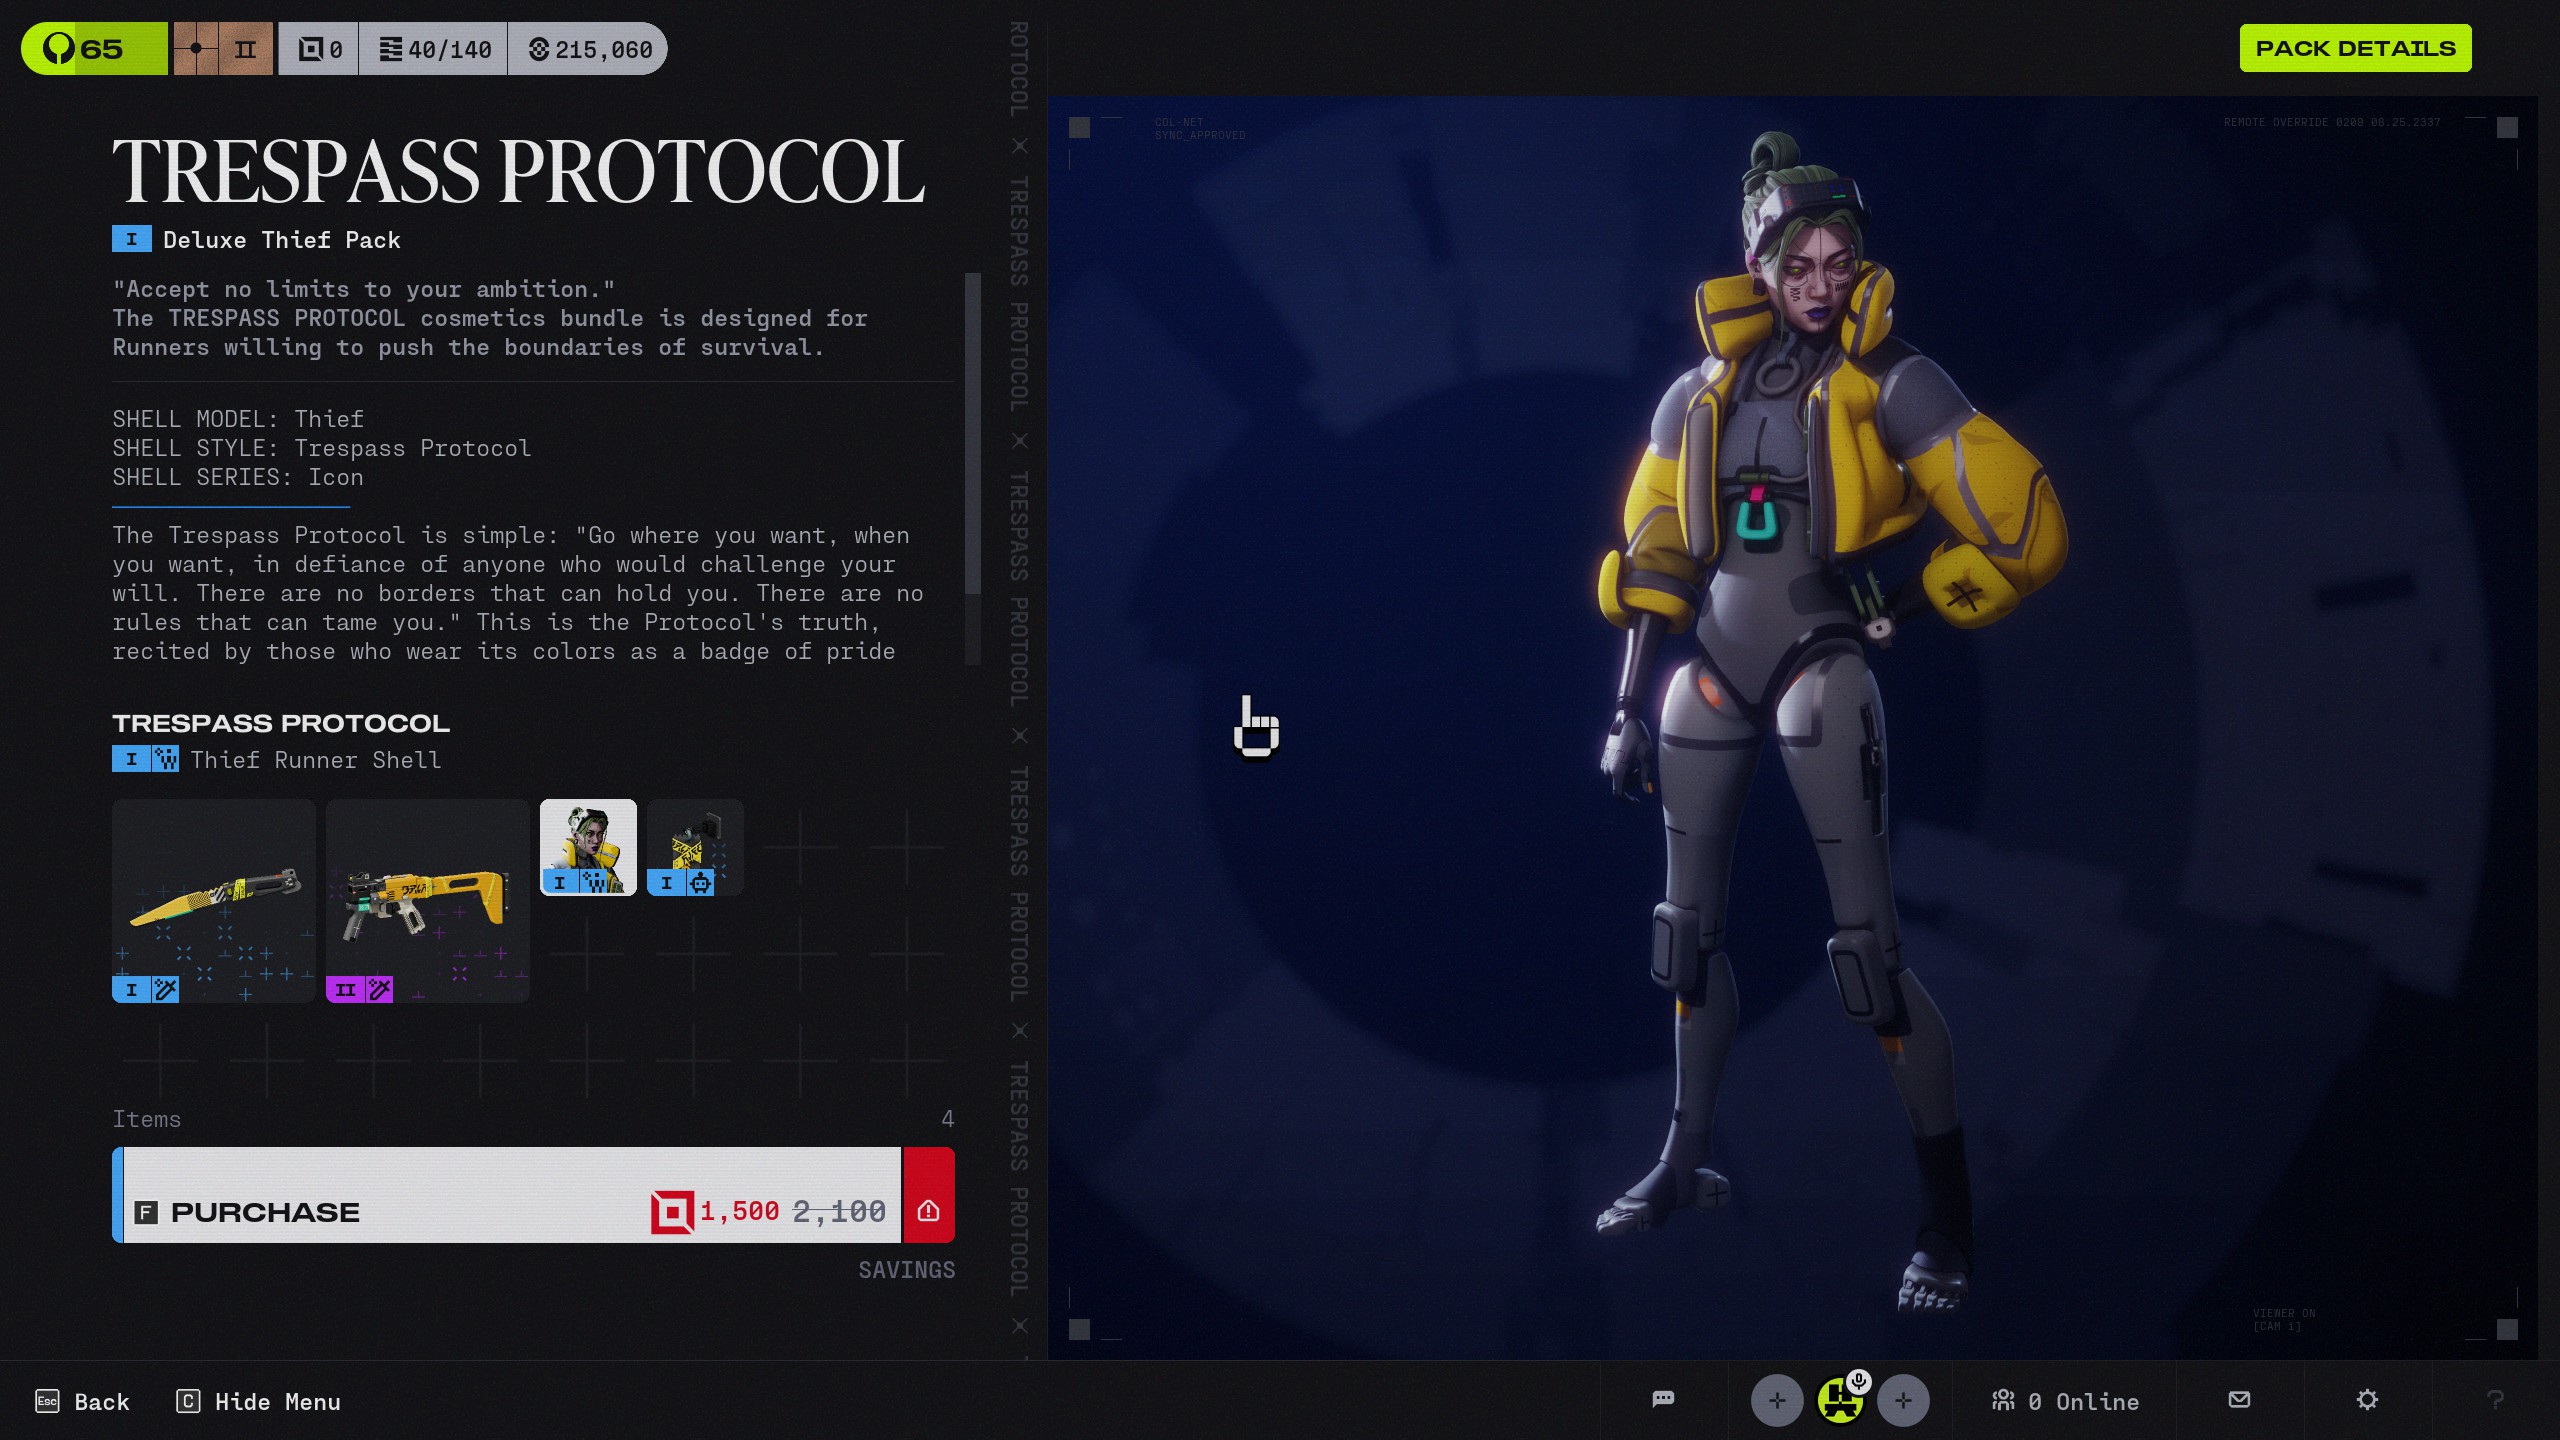Add a squad member using the left plus
This screenshot has width=2560, height=1440.
(x=1777, y=1400)
